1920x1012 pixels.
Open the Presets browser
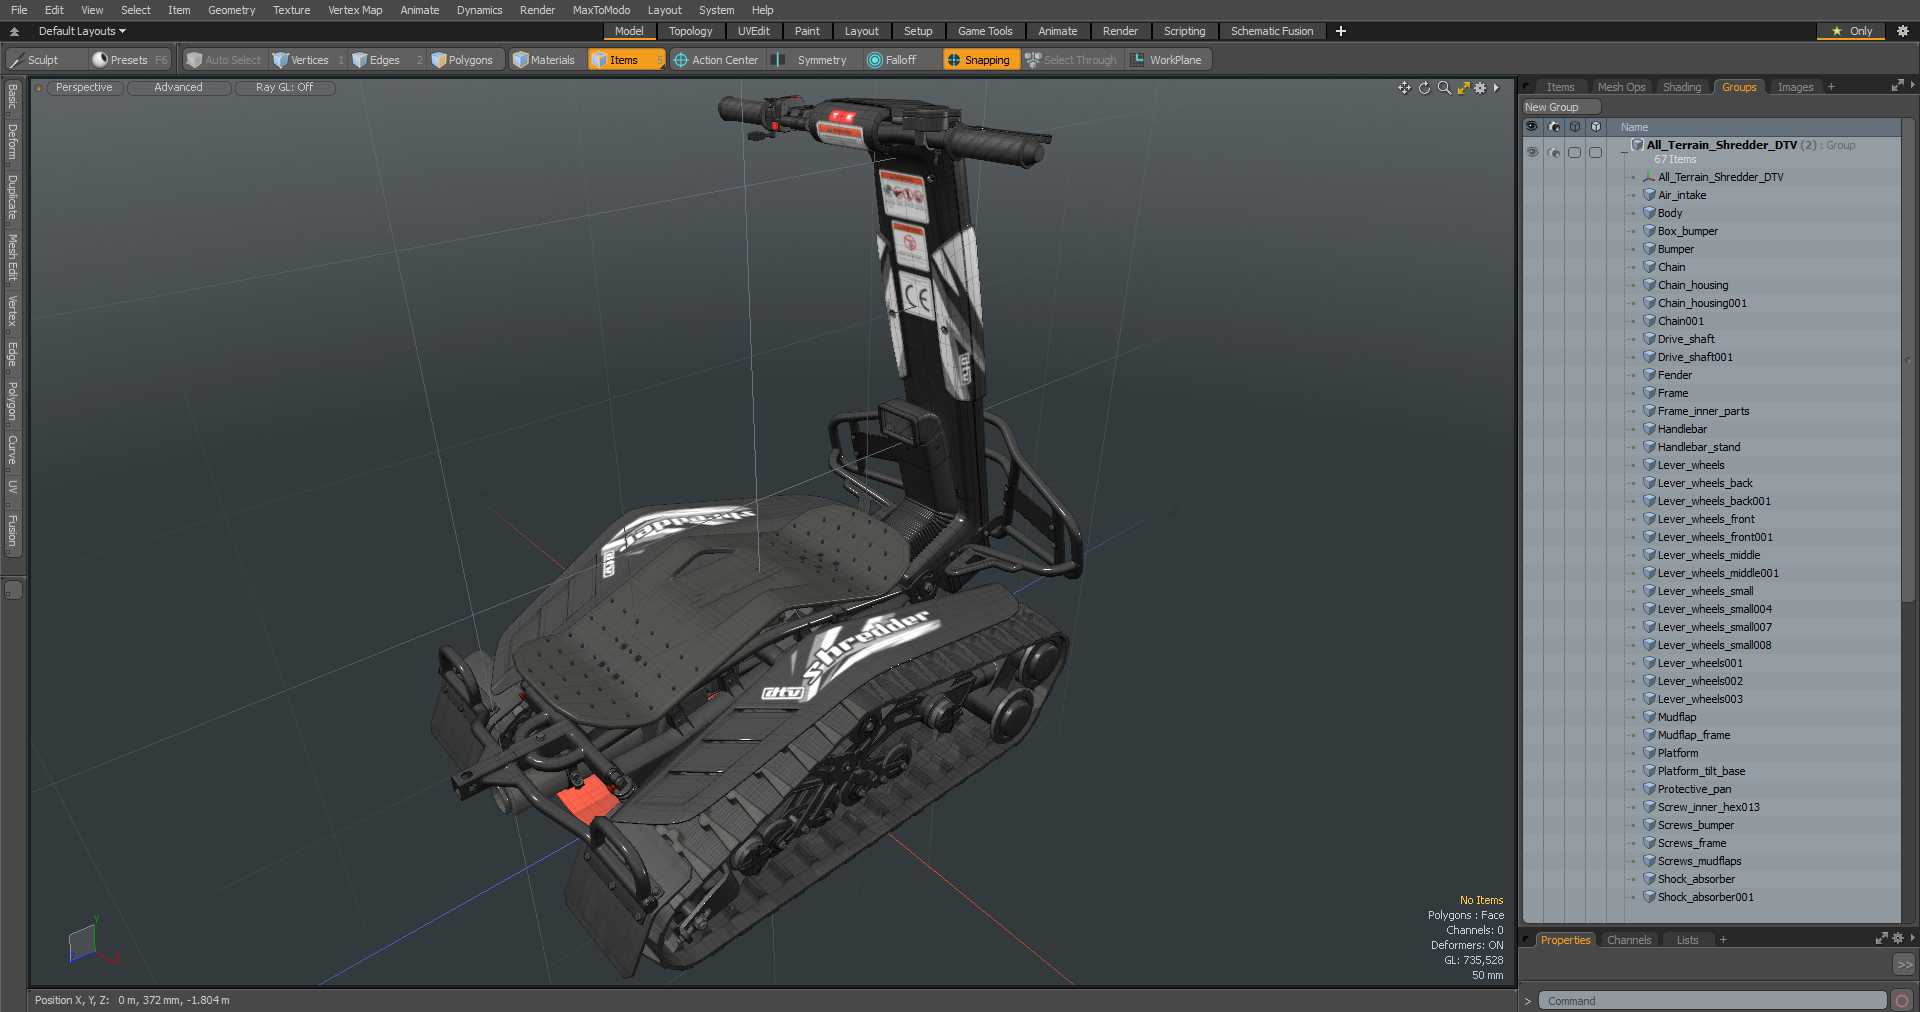tap(130, 60)
